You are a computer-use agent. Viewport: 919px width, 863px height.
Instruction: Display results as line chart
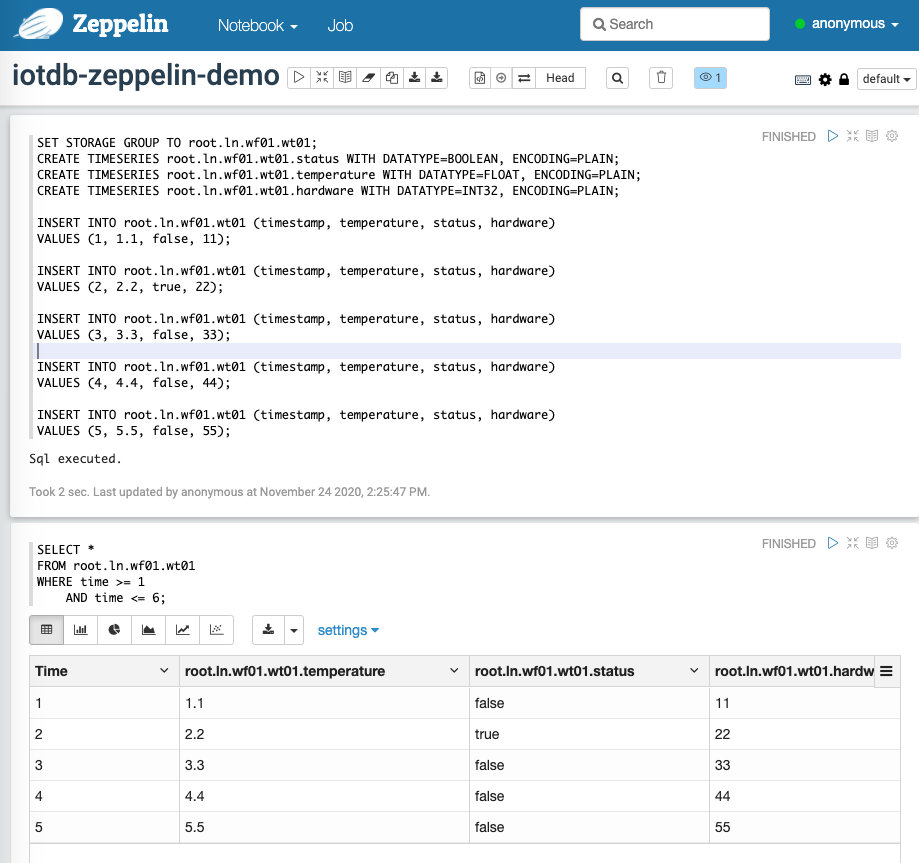coord(182,629)
